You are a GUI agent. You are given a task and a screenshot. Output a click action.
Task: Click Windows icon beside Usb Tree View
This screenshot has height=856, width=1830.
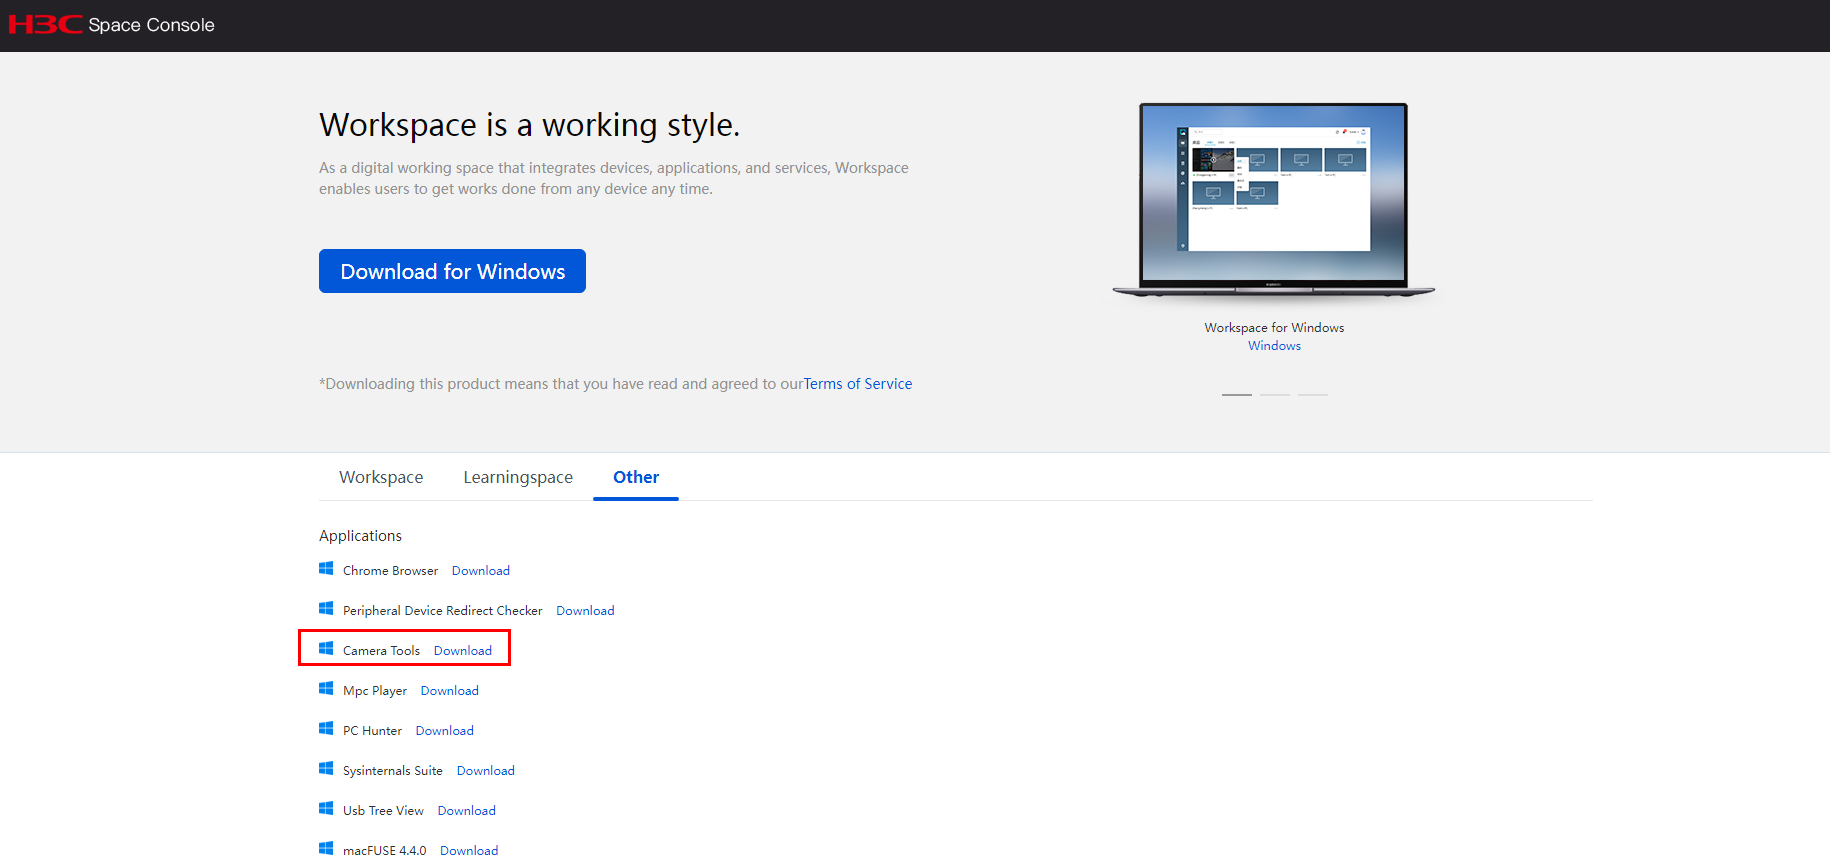point(326,809)
